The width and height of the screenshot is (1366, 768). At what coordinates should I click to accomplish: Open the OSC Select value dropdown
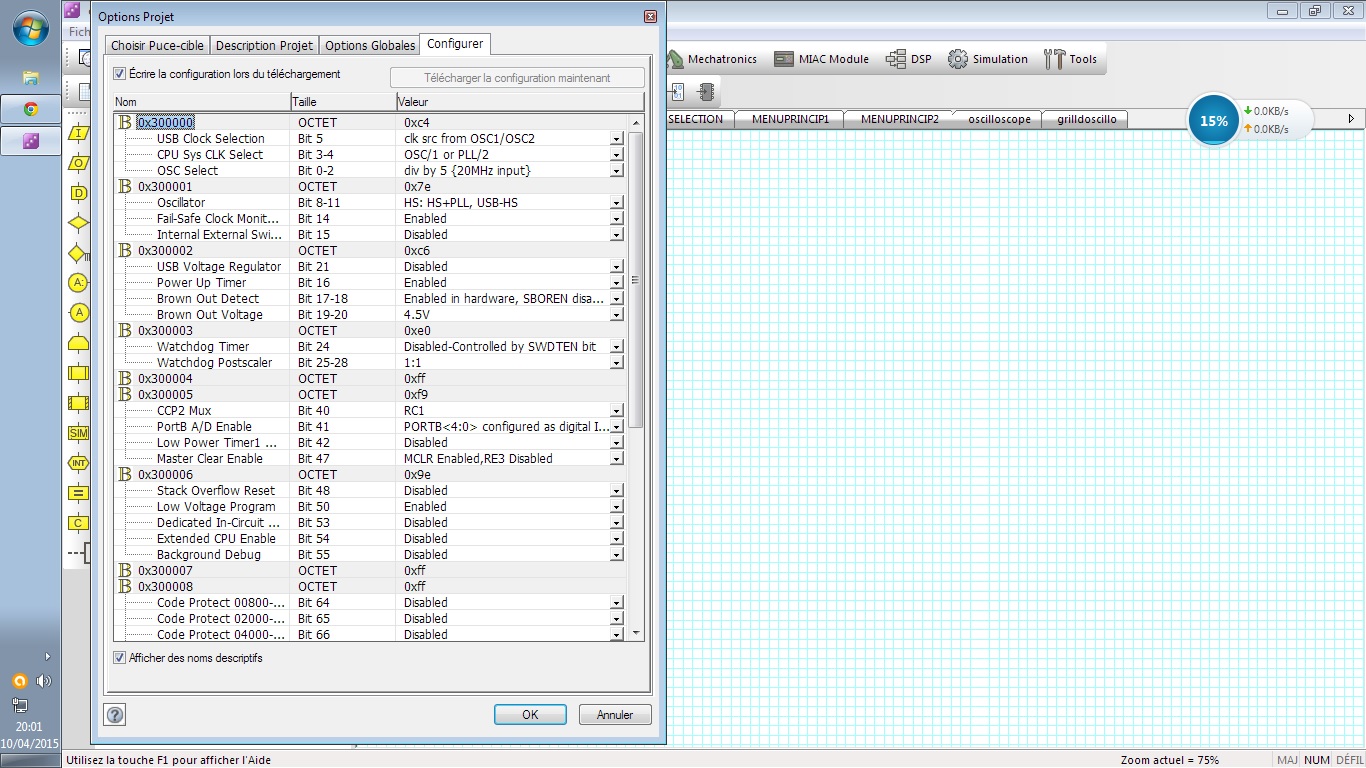click(x=616, y=171)
